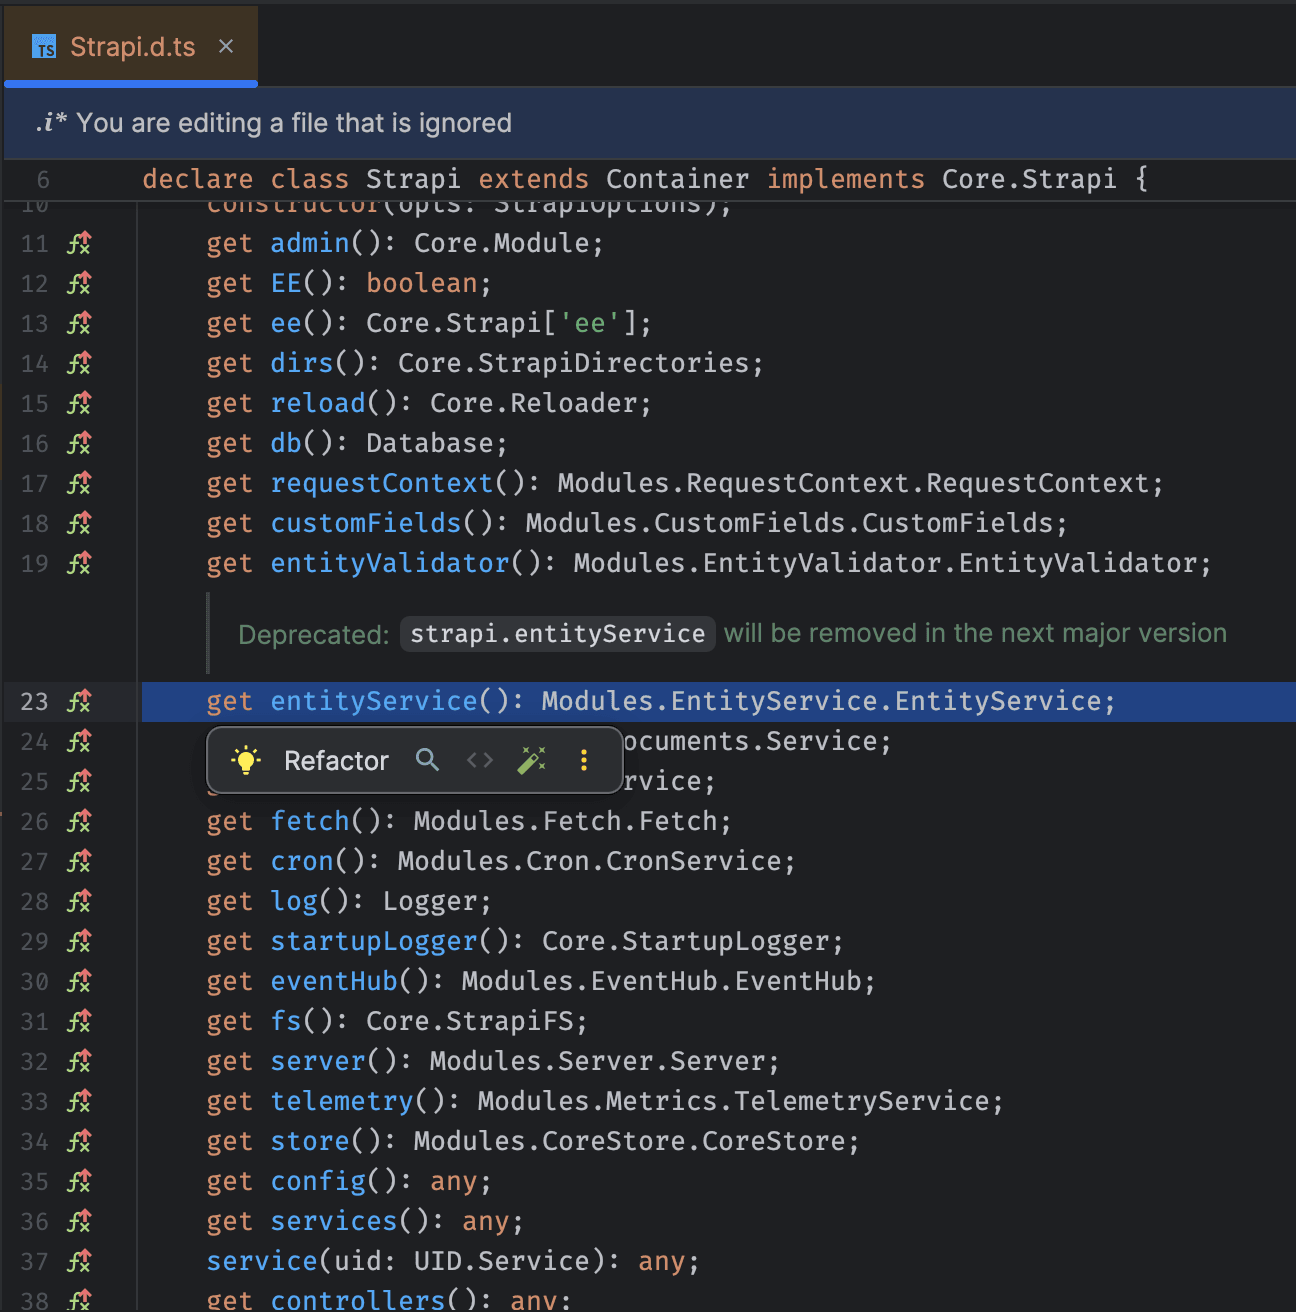Click gutter implements icon on line 17
Image resolution: width=1296 pixels, height=1312 pixels.
(79, 482)
